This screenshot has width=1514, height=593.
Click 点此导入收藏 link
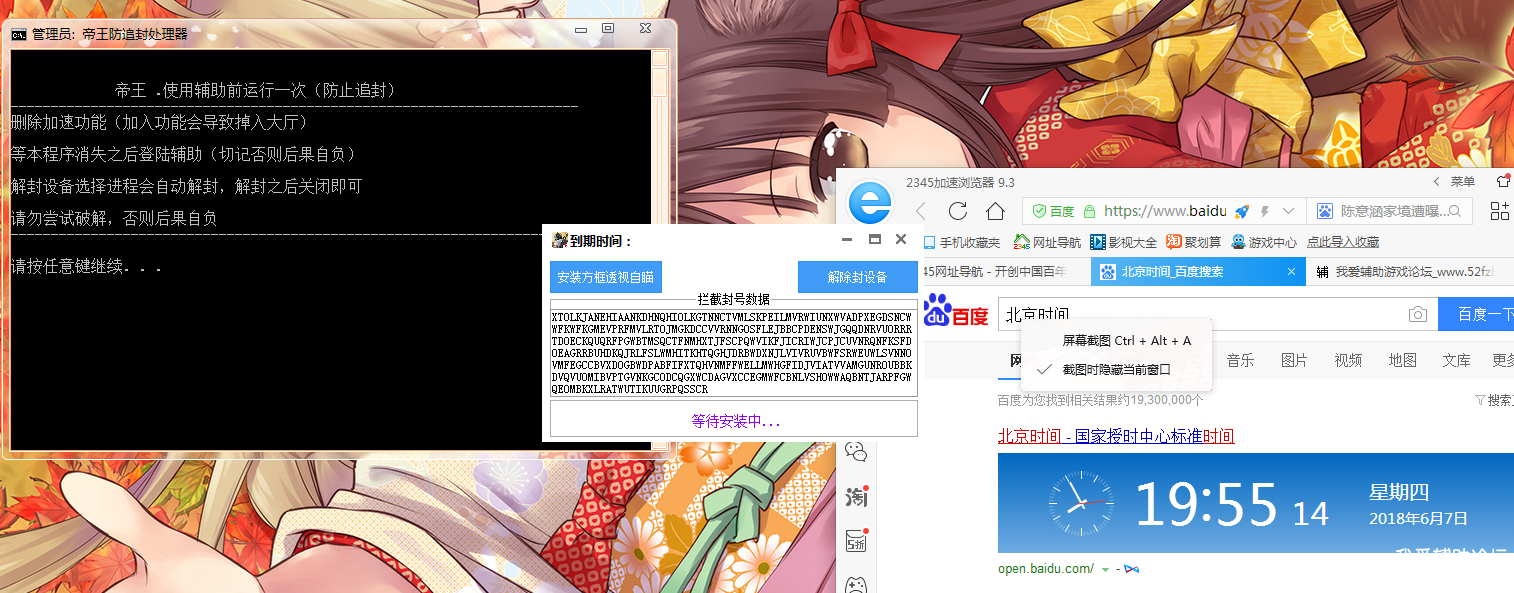click(1343, 242)
